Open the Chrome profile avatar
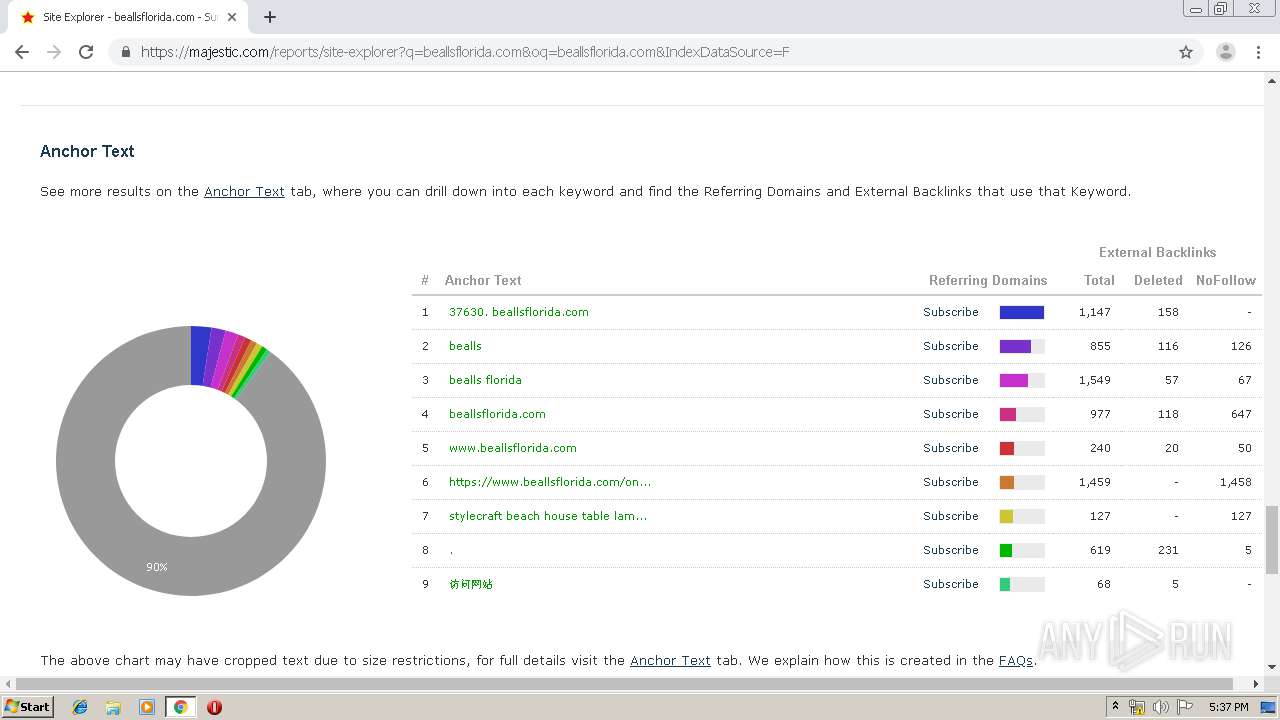The height and width of the screenshot is (720, 1280). point(1225,52)
